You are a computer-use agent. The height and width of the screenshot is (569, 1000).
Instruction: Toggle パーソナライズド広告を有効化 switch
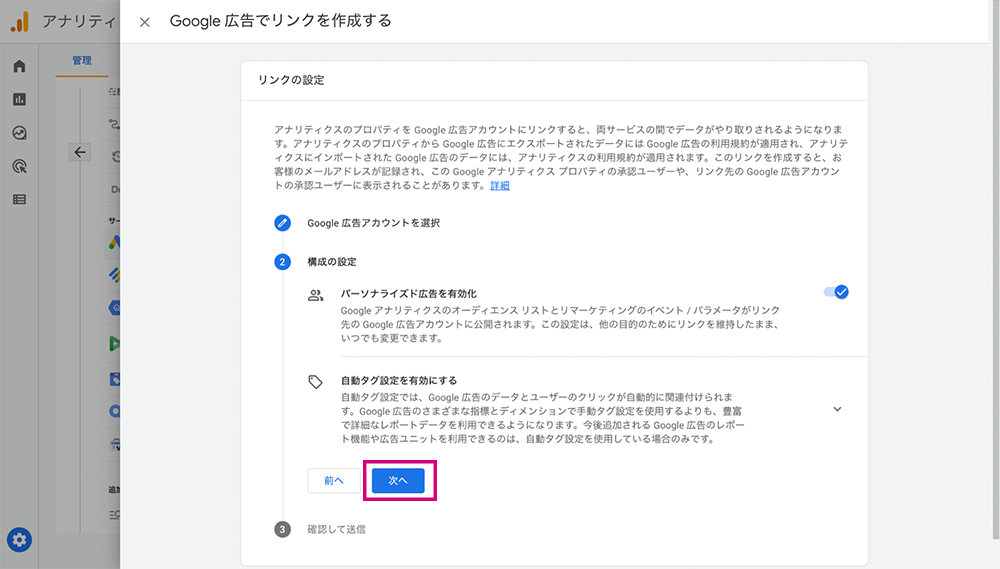coord(836,292)
